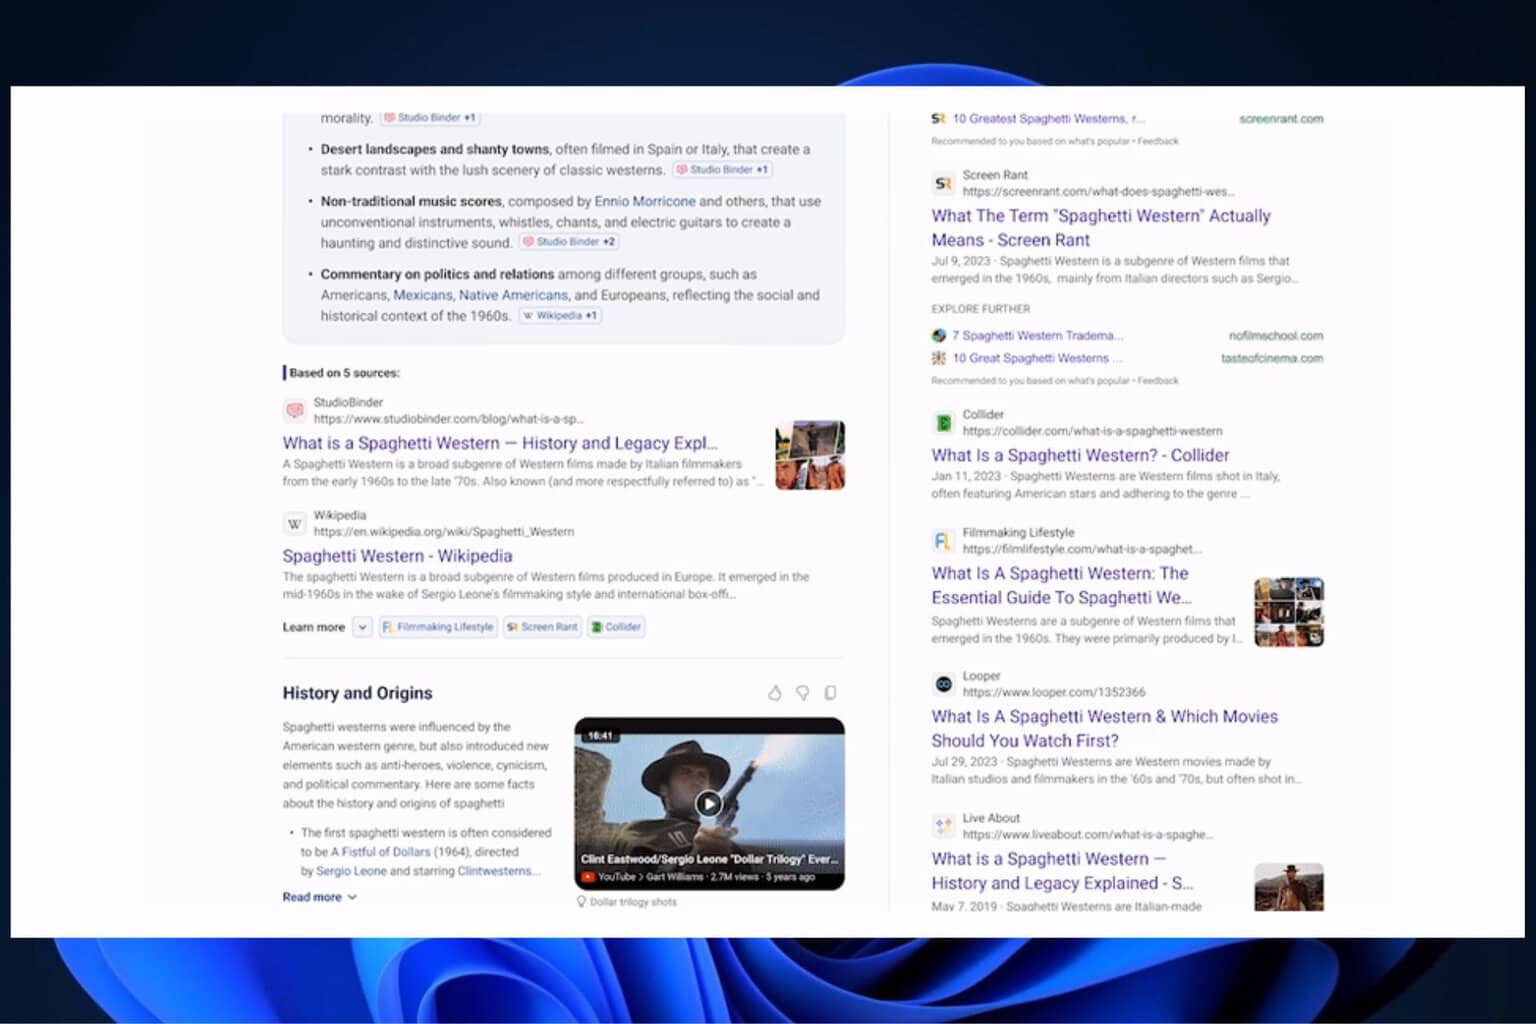
Task: Click Filmmaking Lifestyle result thumbnail collage
Action: point(1289,611)
